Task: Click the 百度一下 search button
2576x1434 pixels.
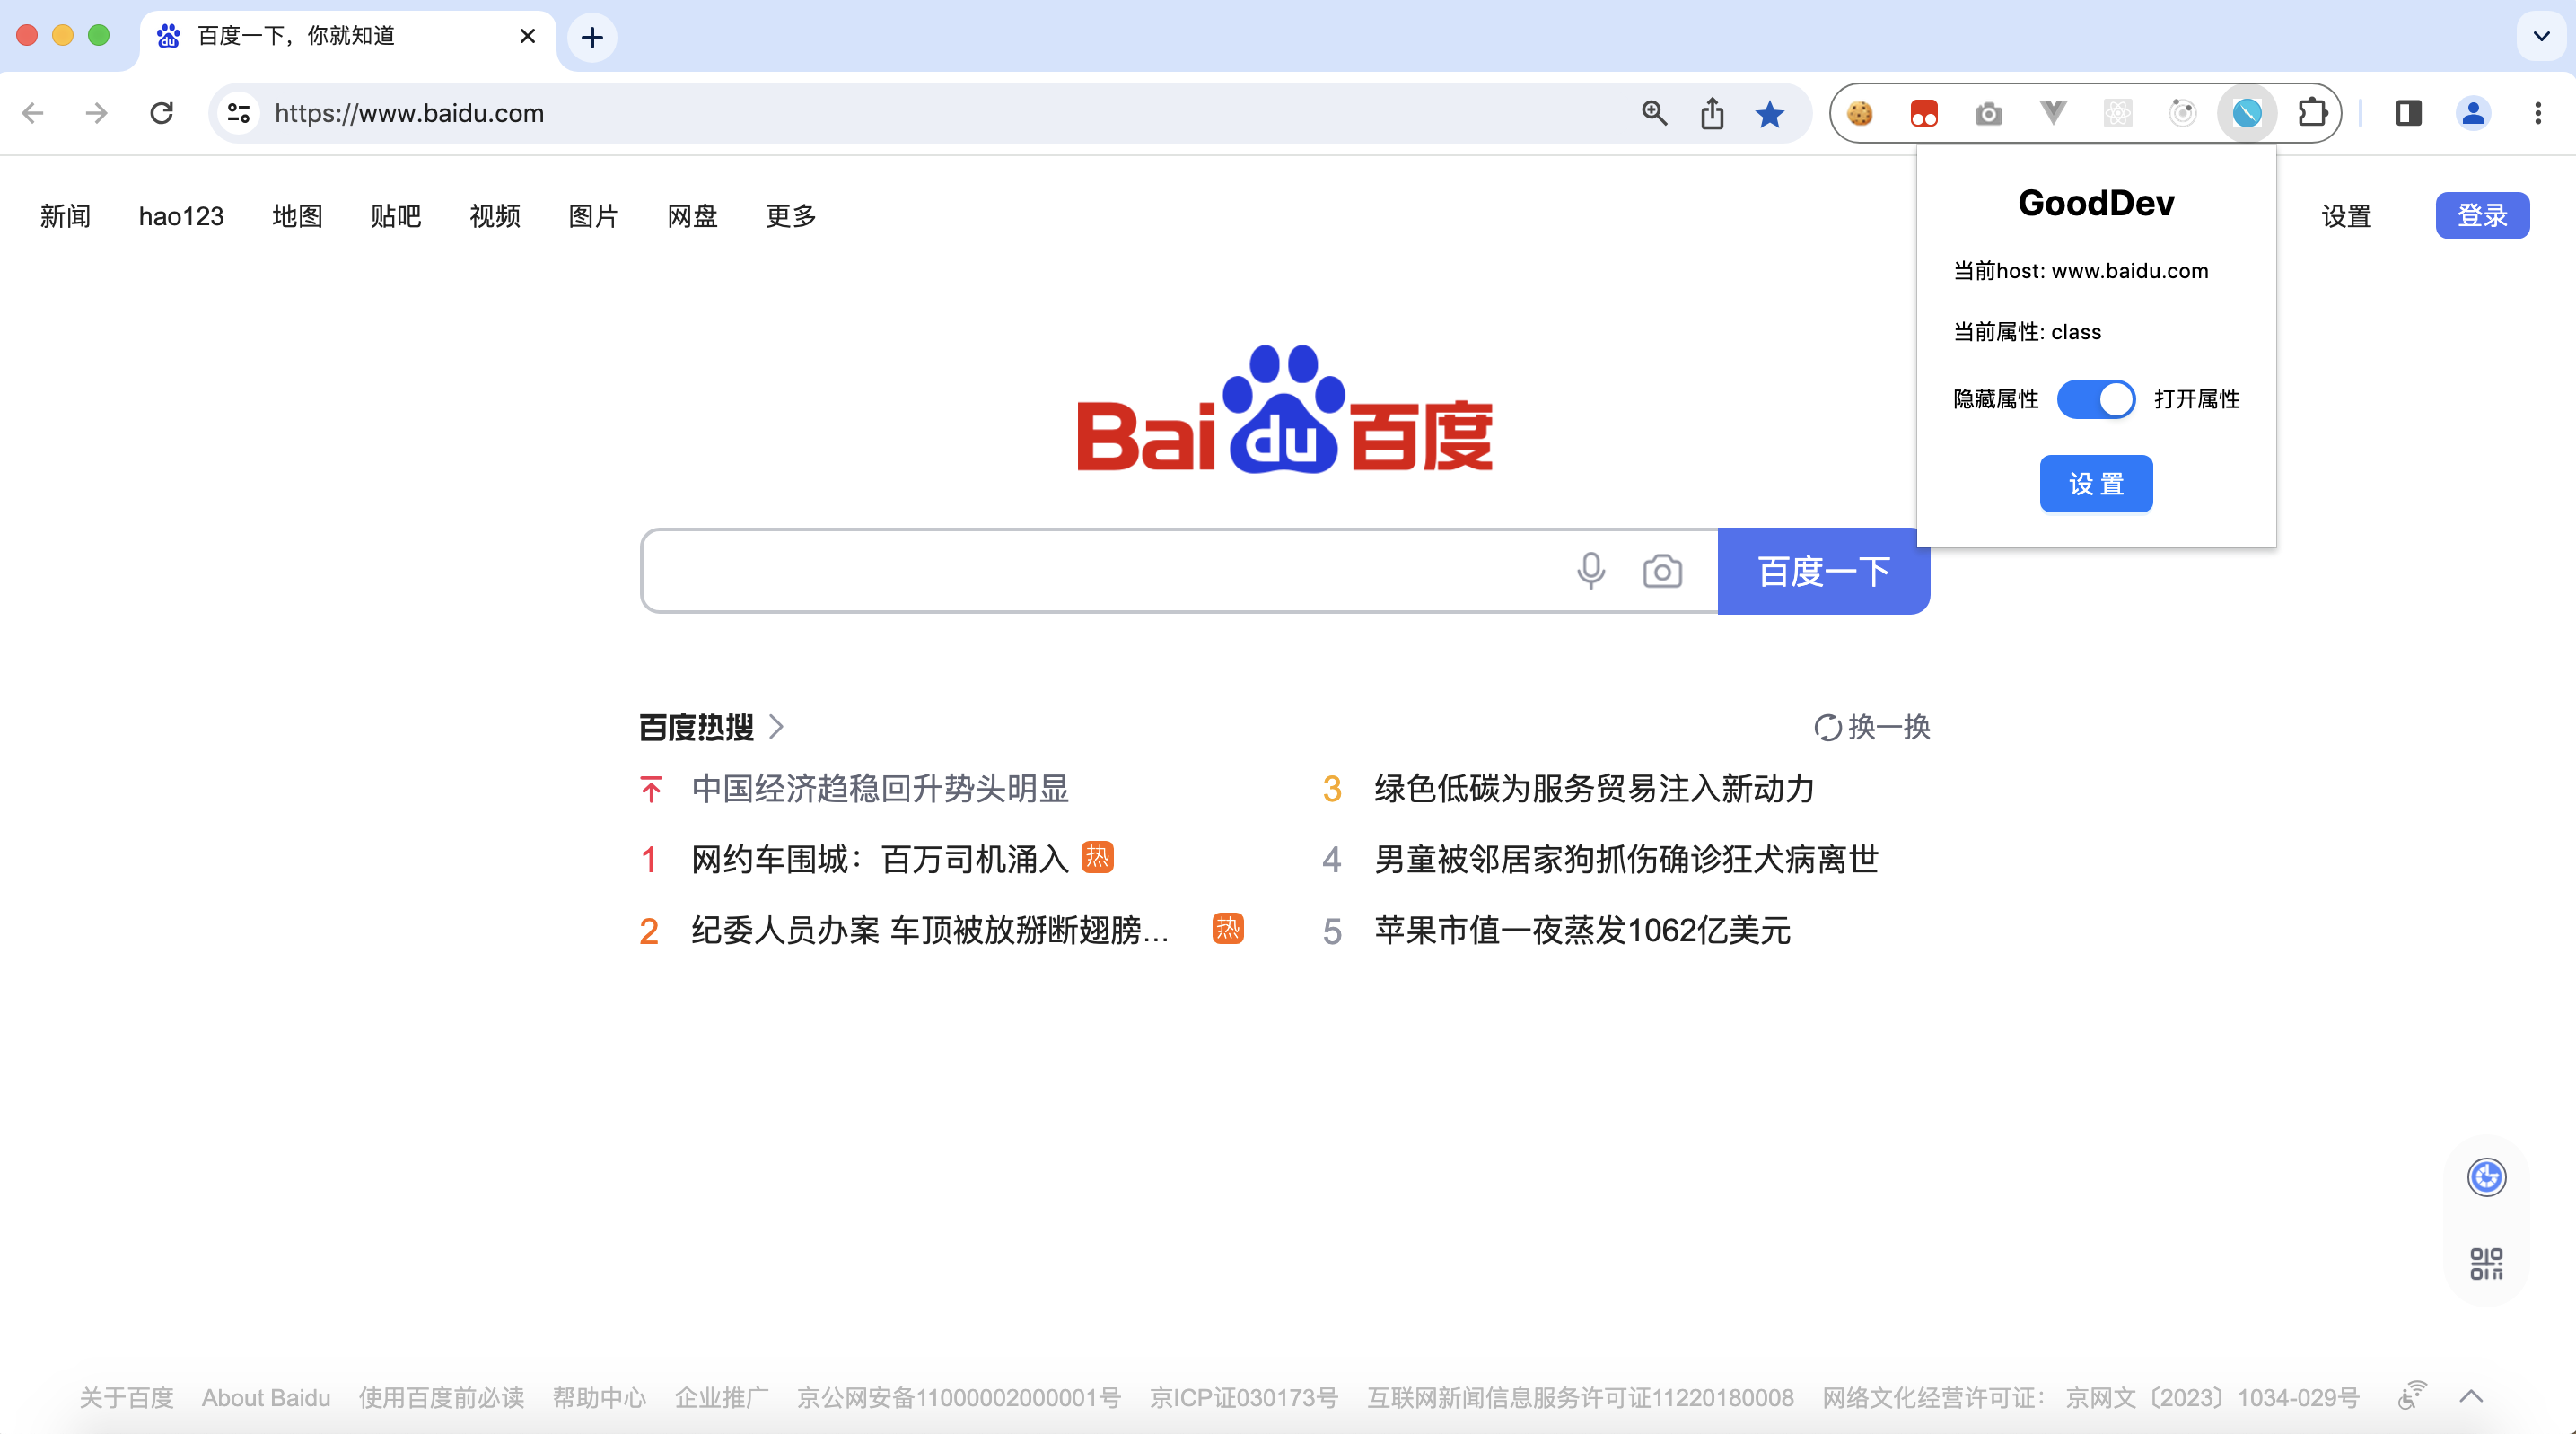Action: click(x=1823, y=571)
